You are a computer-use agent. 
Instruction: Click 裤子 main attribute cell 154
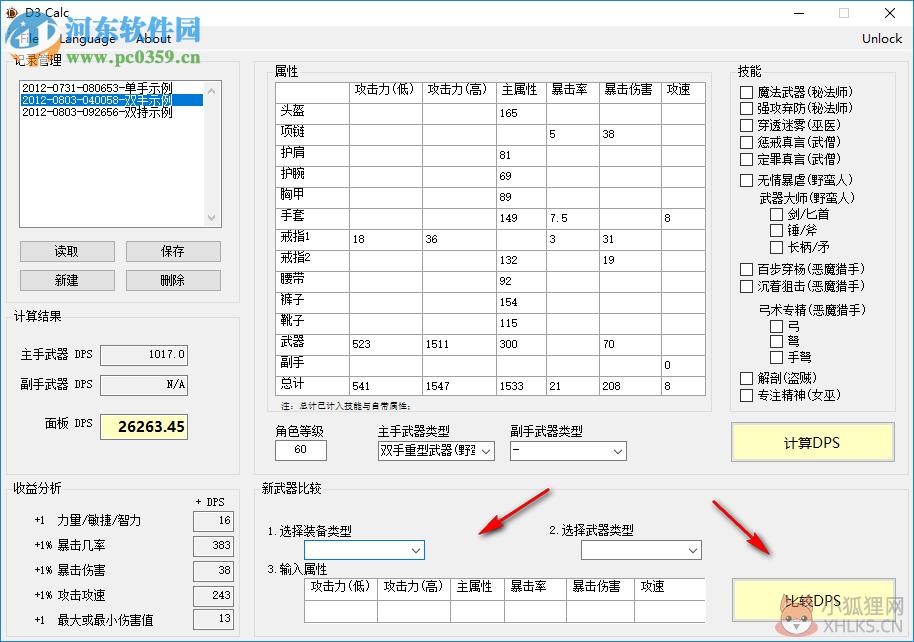521,302
